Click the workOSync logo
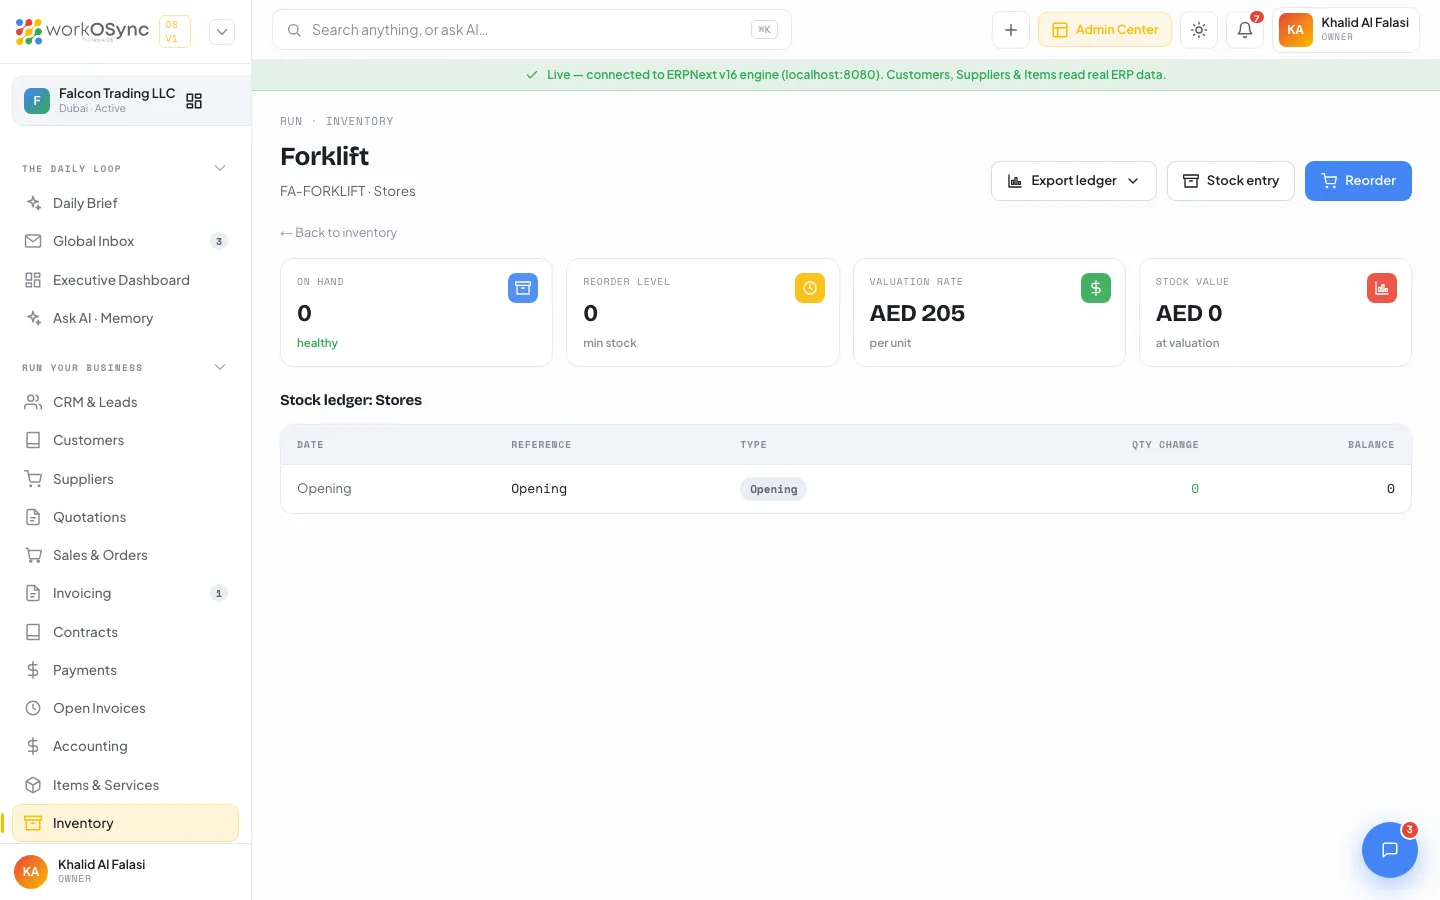The height and width of the screenshot is (900, 1440). pos(82,31)
